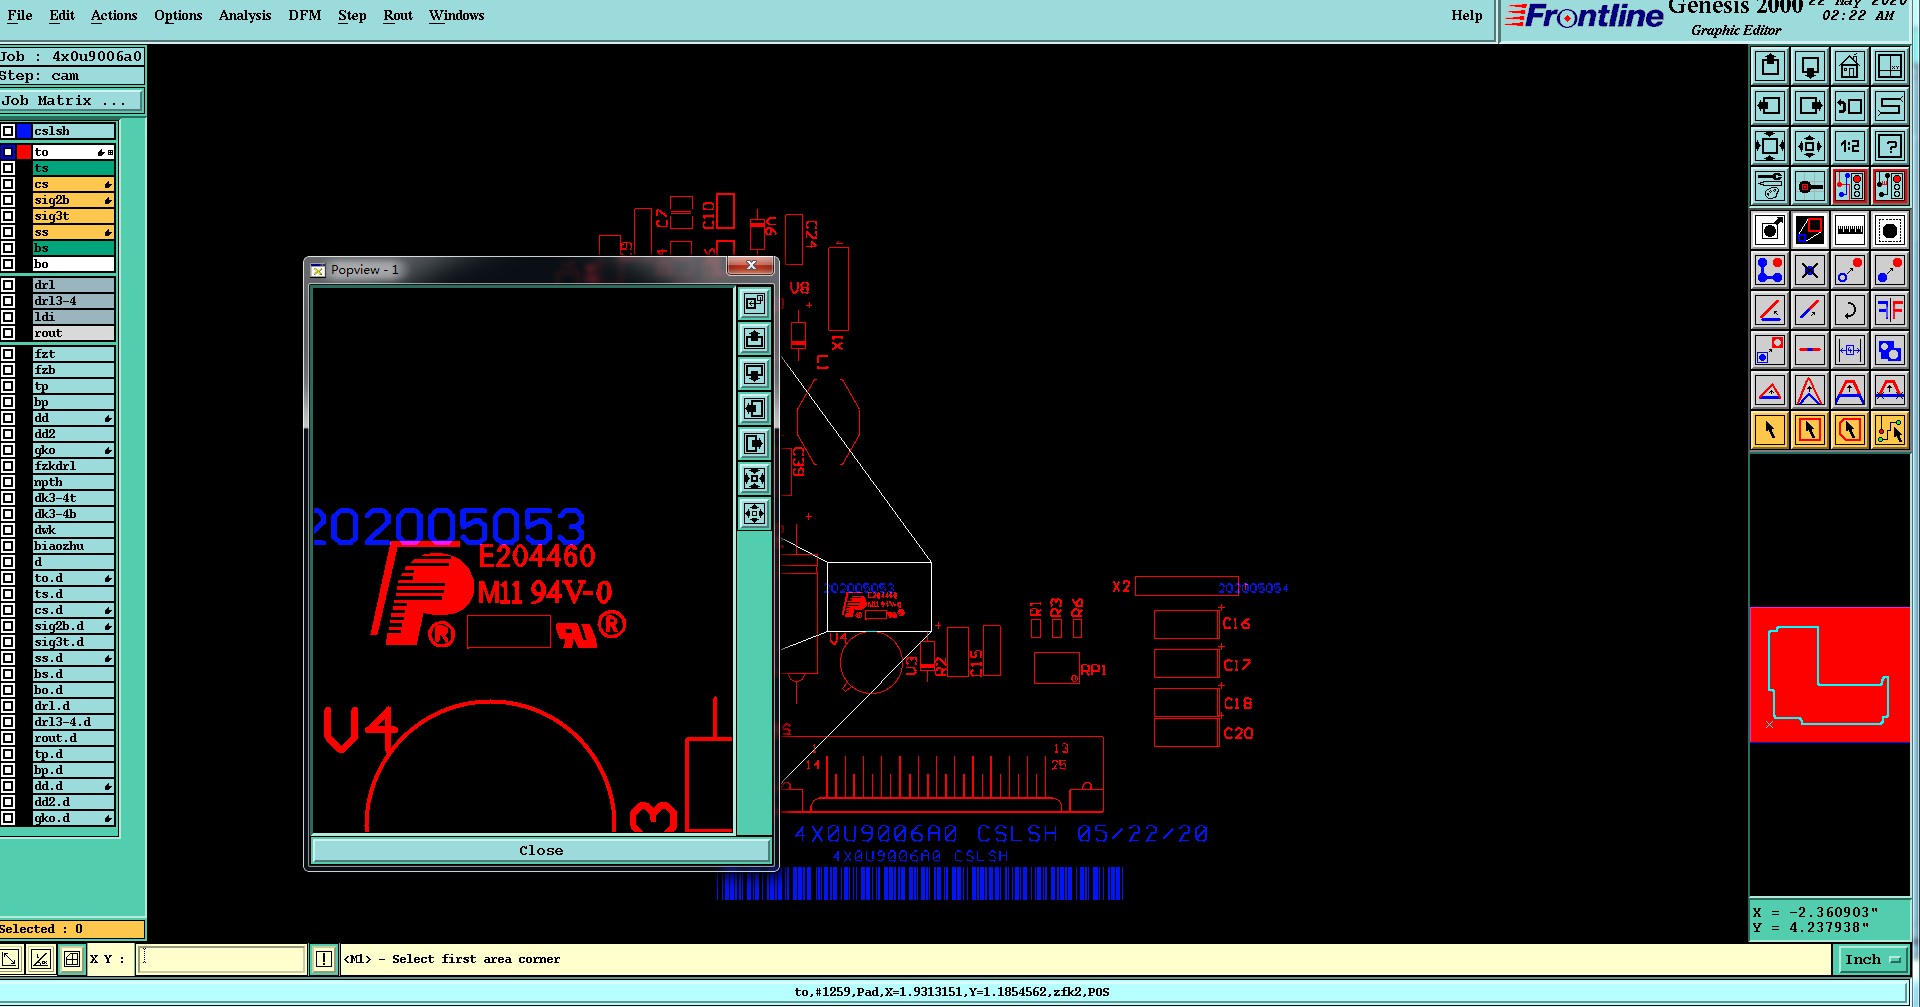Click the Close button in Popview
Viewport: 1920px width, 1007px height.
tap(541, 850)
